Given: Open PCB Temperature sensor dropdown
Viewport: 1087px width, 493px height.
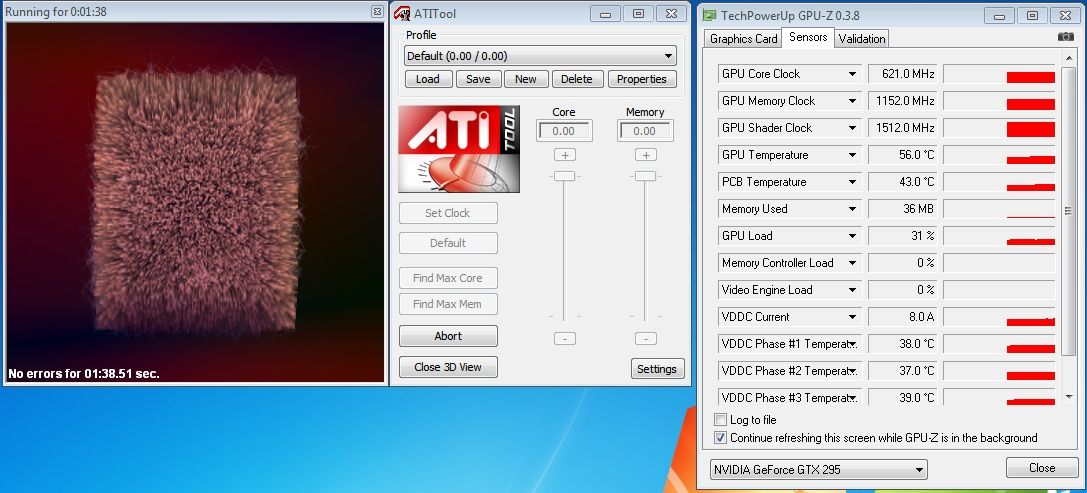Looking at the screenshot, I should point(852,182).
